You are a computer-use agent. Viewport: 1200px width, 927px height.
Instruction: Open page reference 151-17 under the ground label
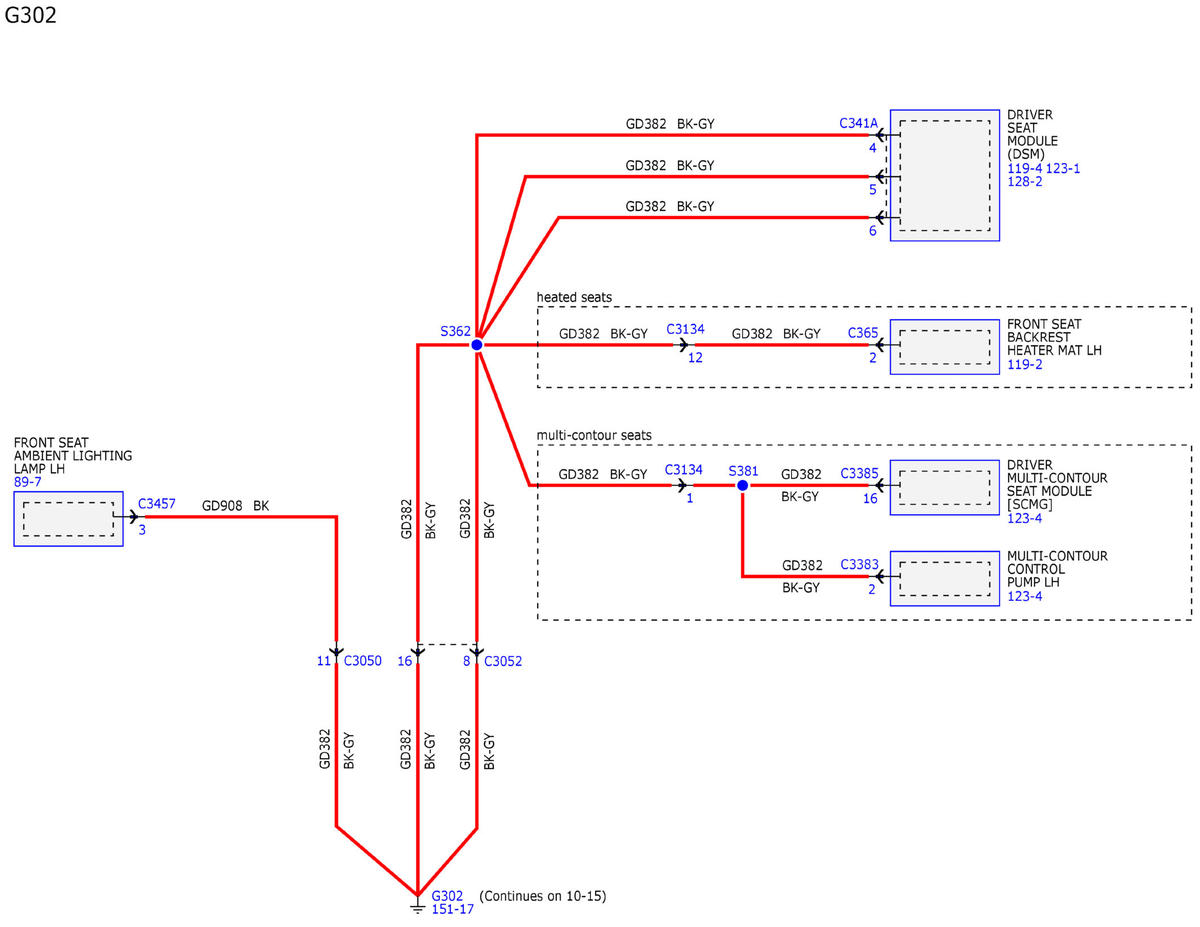tap(452, 909)
